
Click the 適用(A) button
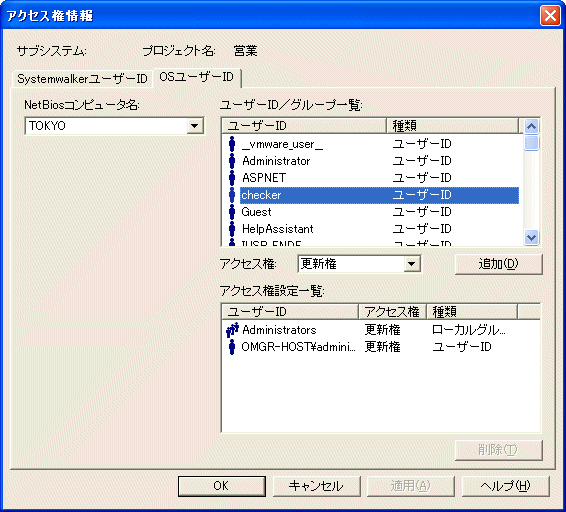(x=411, y=486)
